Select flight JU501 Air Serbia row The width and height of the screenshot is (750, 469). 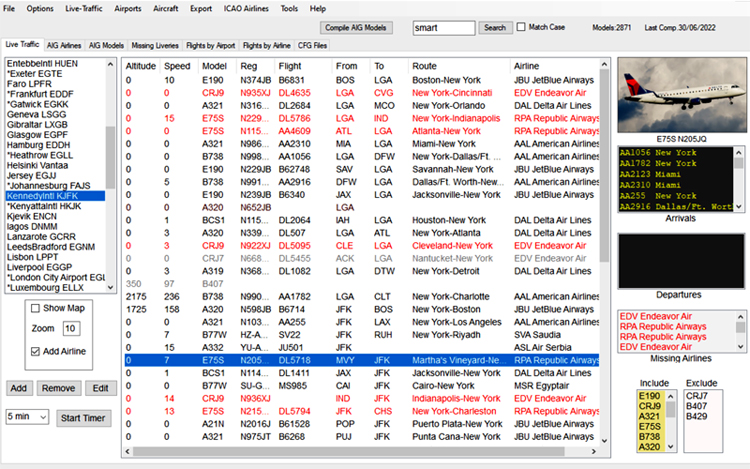click(362, 348)
